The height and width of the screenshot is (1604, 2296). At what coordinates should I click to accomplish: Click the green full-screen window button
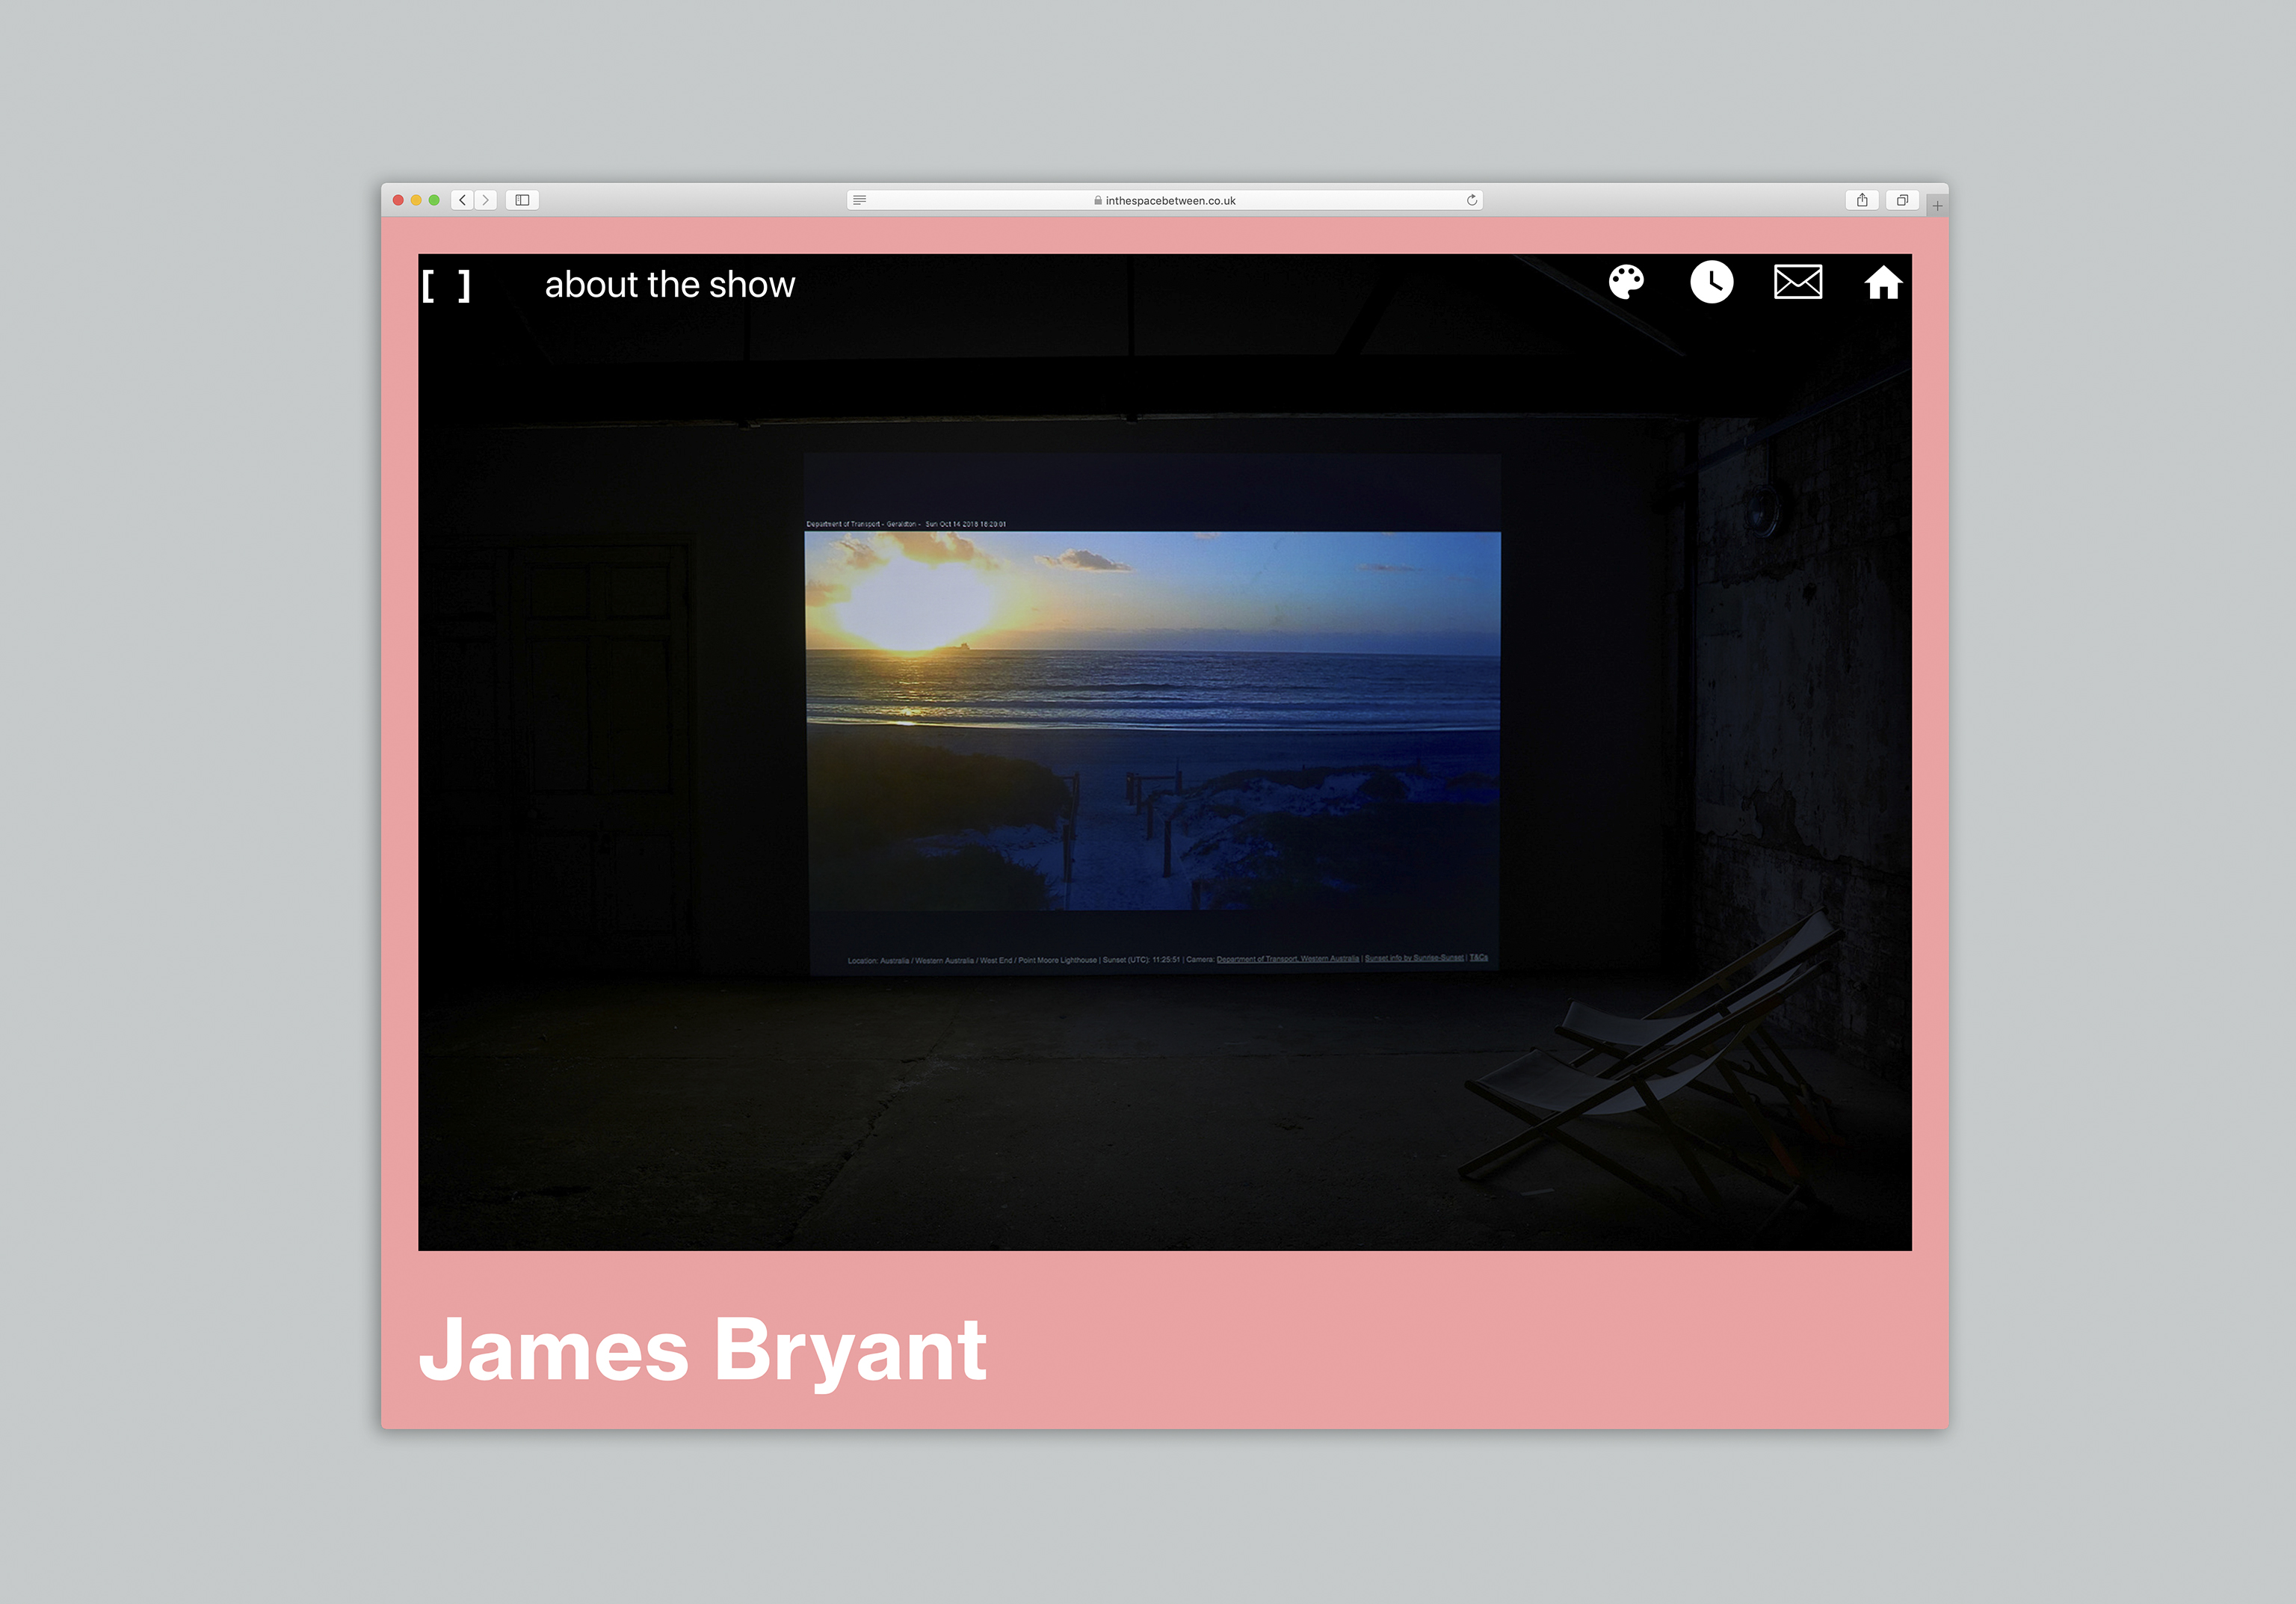tap(434, 200)
